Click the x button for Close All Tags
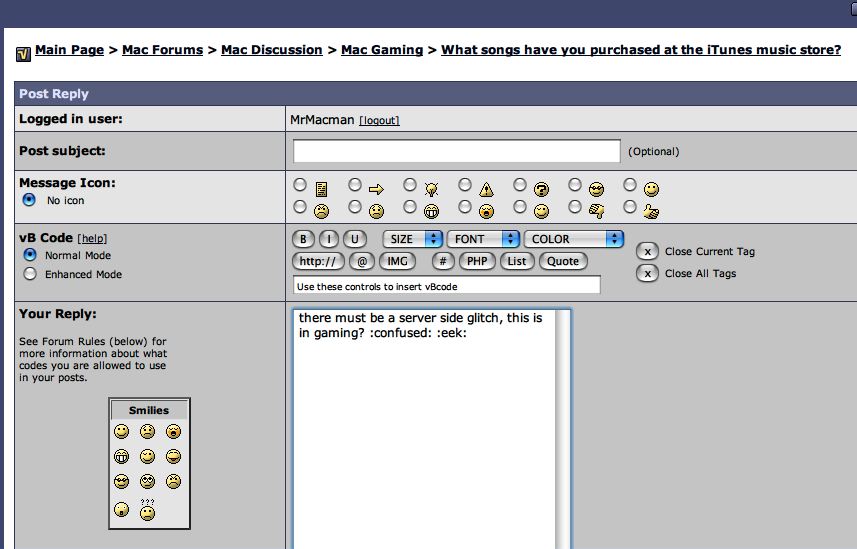The width and height of the screenshot is (857, 549). (647, 273)
